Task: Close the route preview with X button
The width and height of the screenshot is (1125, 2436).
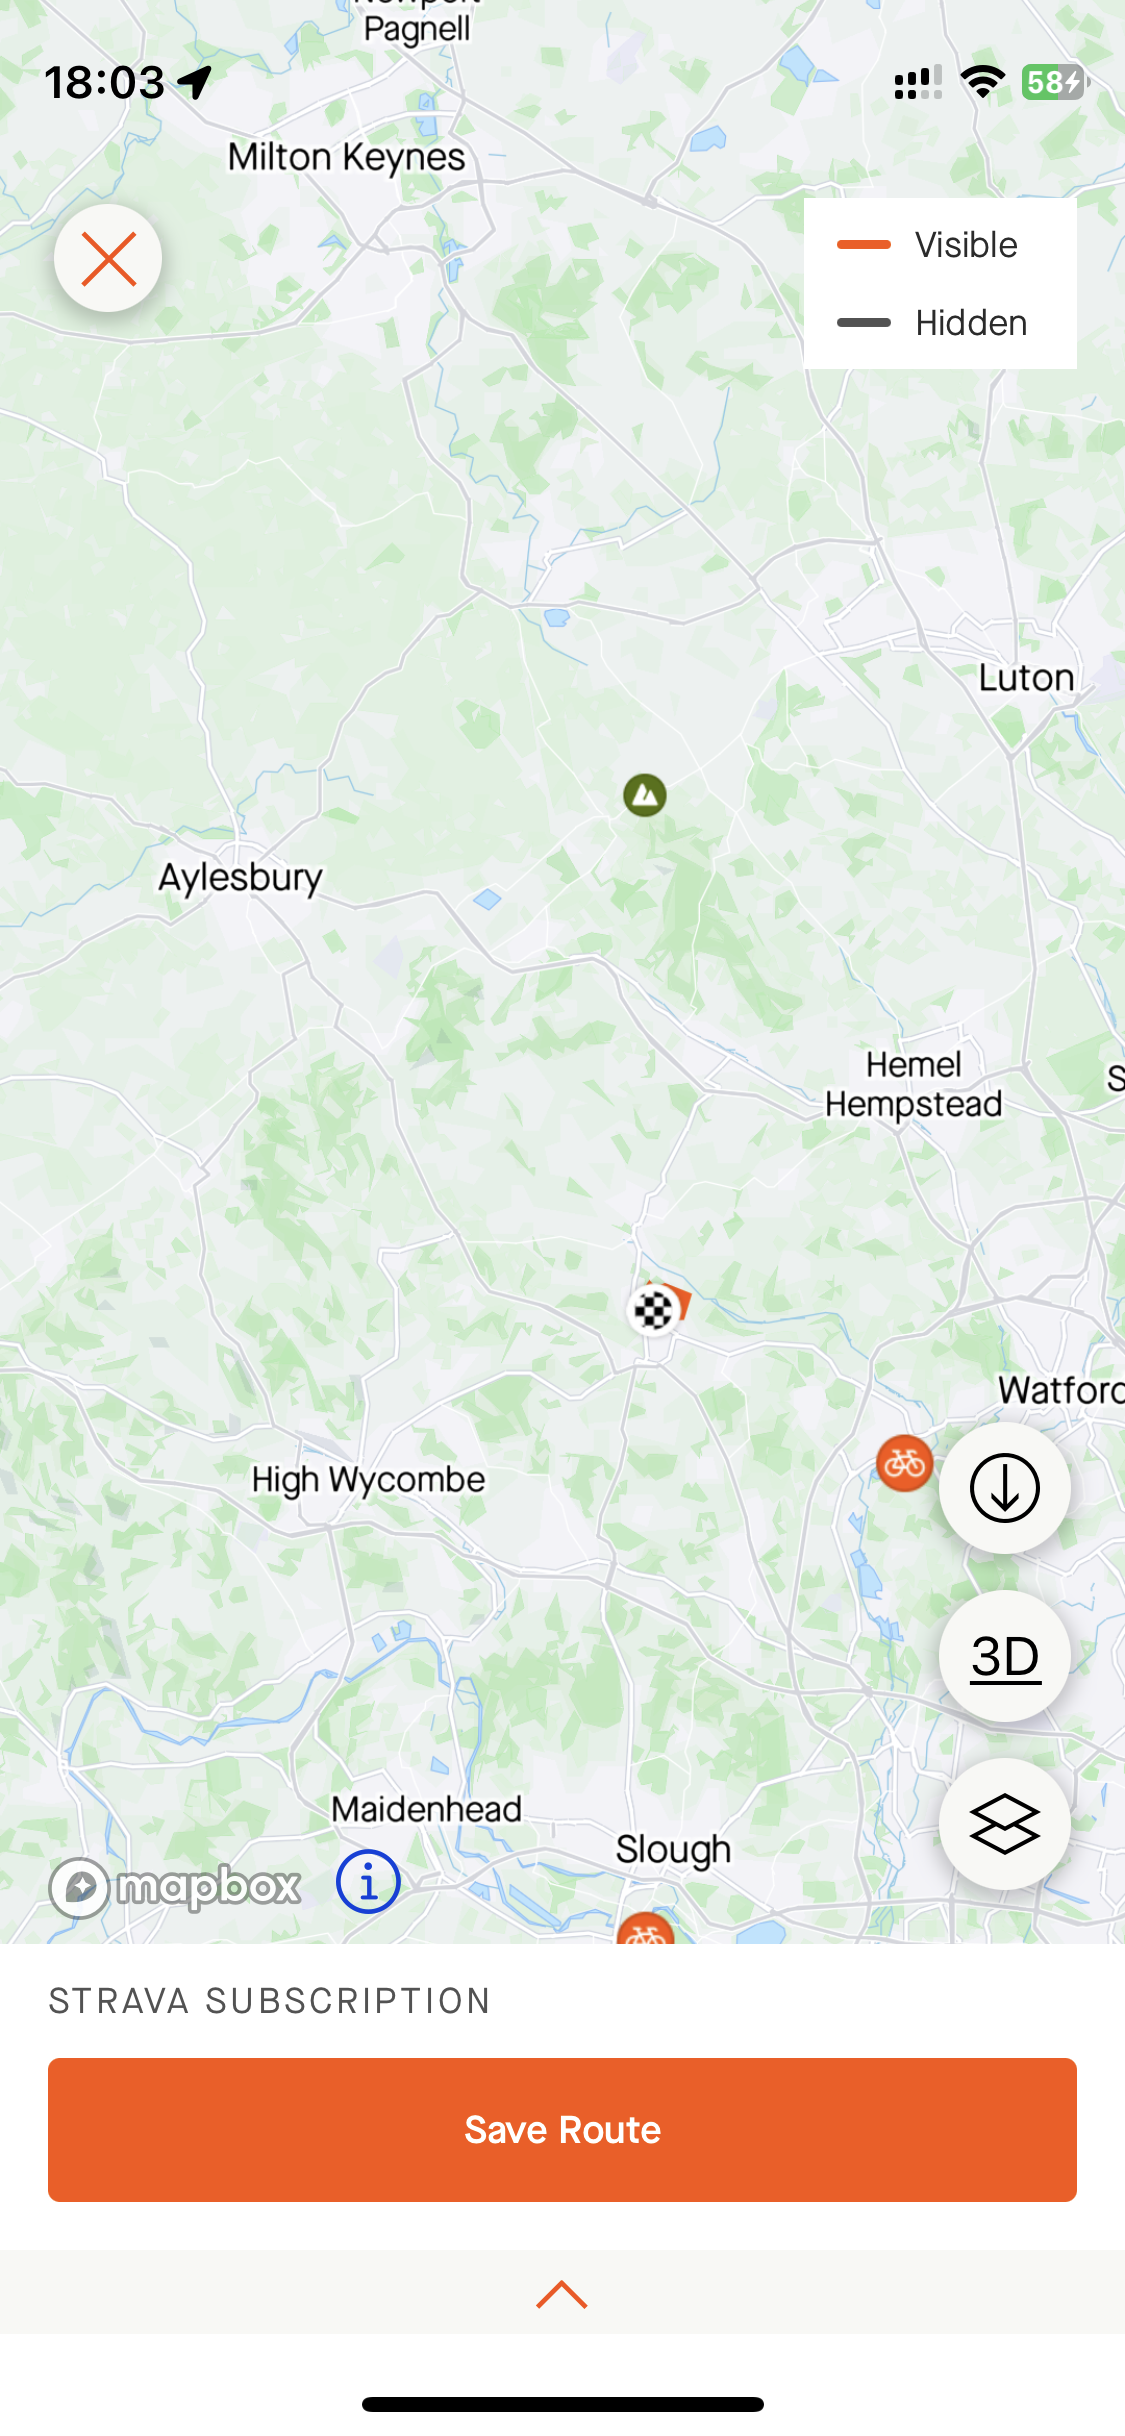Action: coord(108,258)
